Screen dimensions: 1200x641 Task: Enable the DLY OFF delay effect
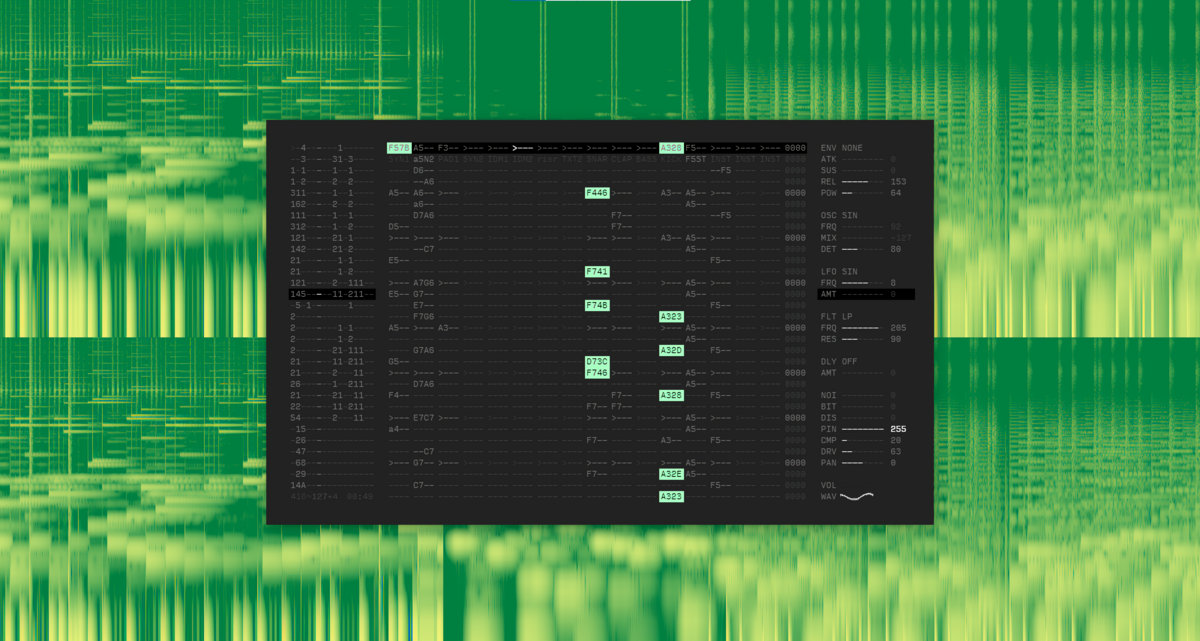point(849,360)
